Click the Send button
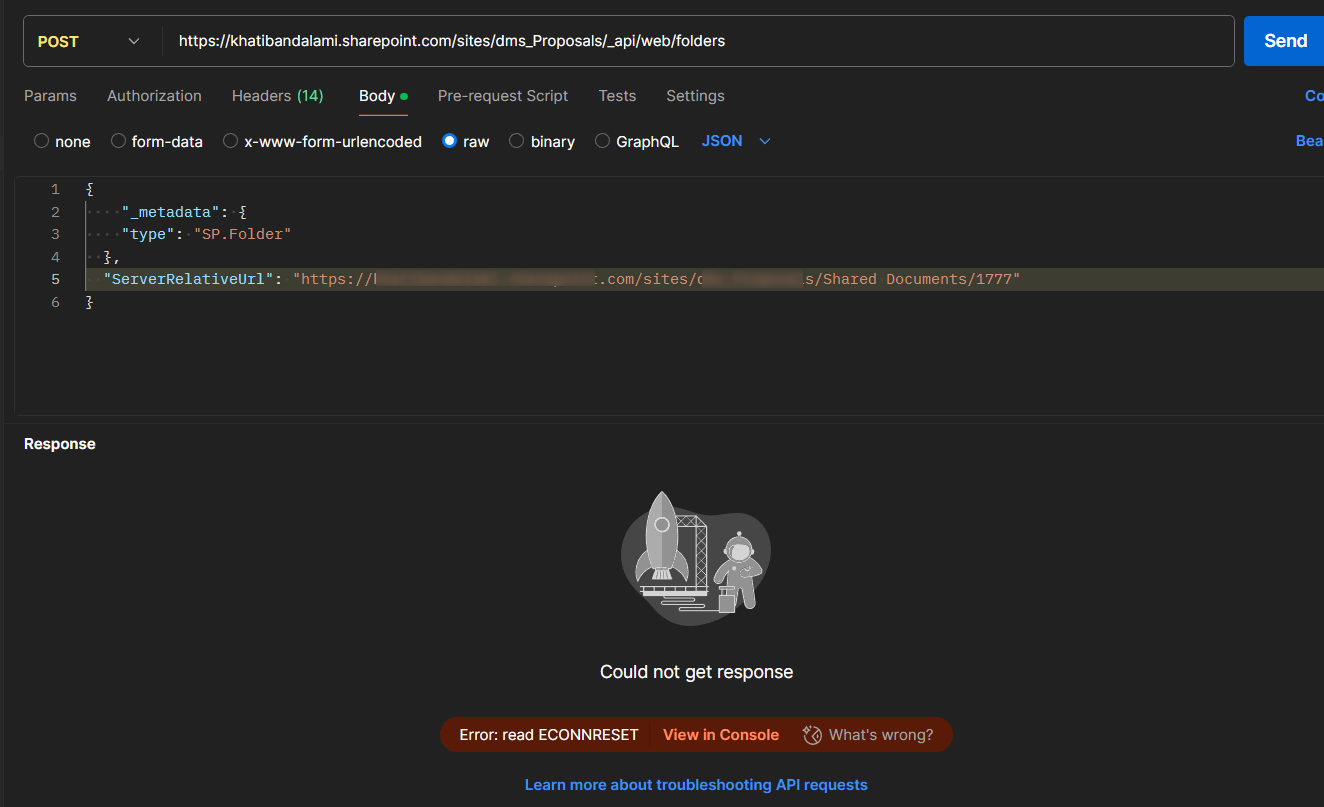1324x807 pixels. 1285,41
